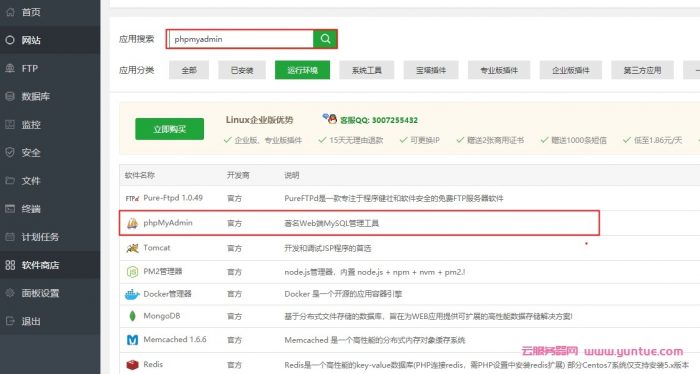Viewport: 700px width, 374px height.
Task: Click the Pure-Ftpd FTP icon
Action: [x=132, y=198]
